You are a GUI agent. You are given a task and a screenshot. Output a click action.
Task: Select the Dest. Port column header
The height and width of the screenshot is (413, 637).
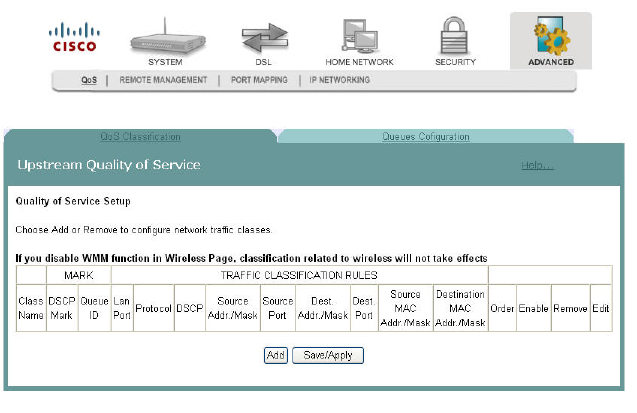364,308
